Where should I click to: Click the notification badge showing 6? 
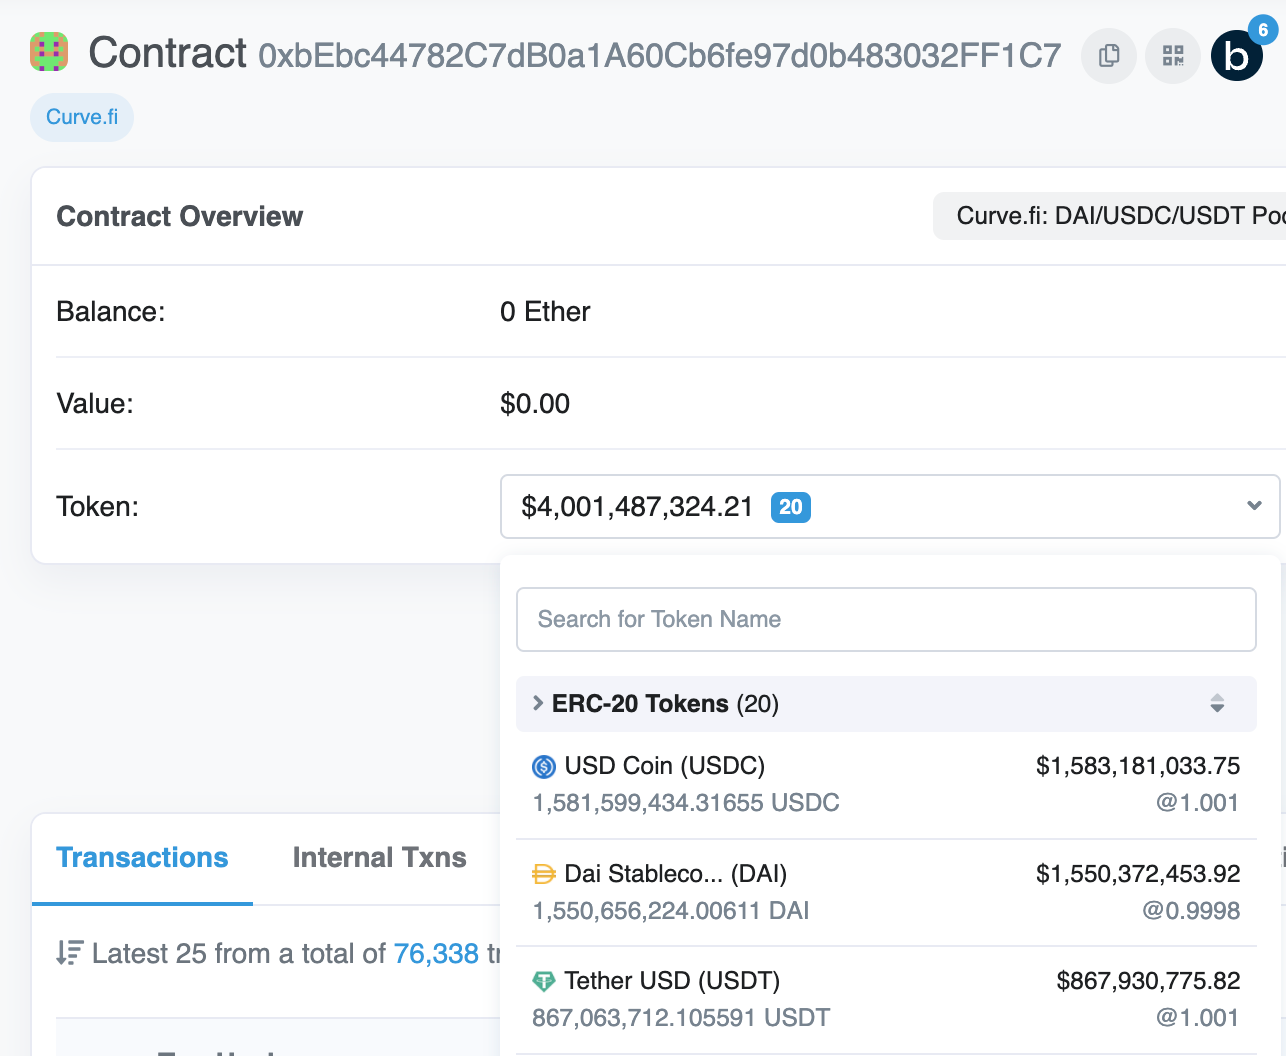click(x=1263, y=30)
